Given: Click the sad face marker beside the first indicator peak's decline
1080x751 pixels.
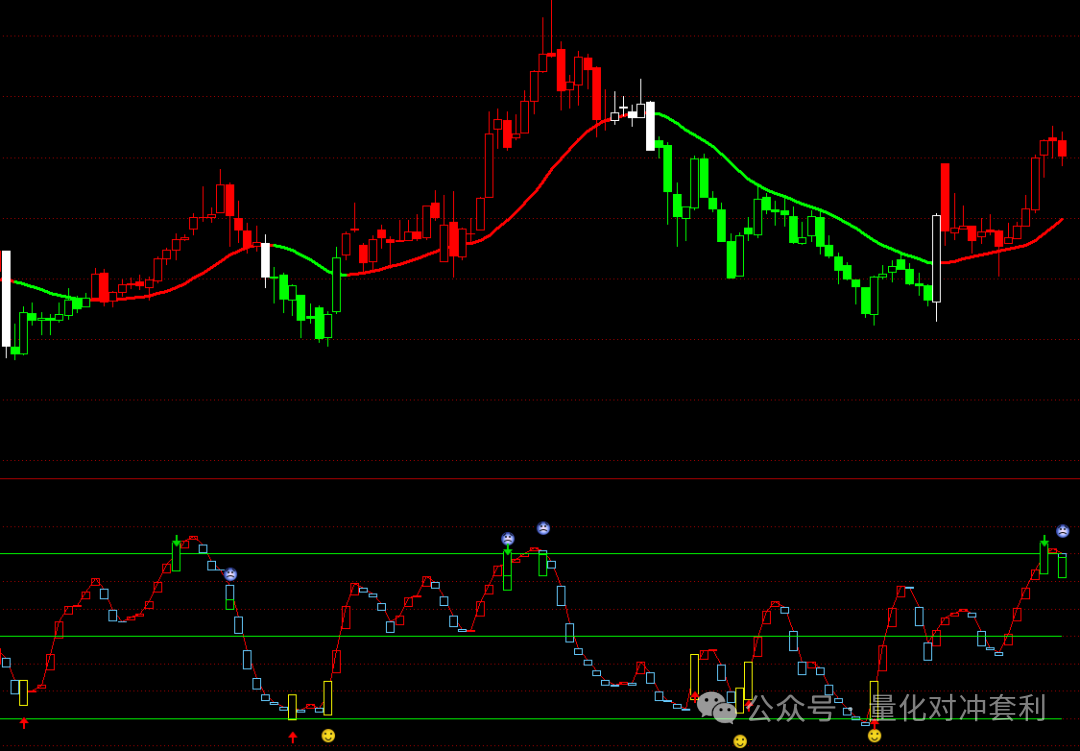Looking at the screenshot, I should (231, 574).
